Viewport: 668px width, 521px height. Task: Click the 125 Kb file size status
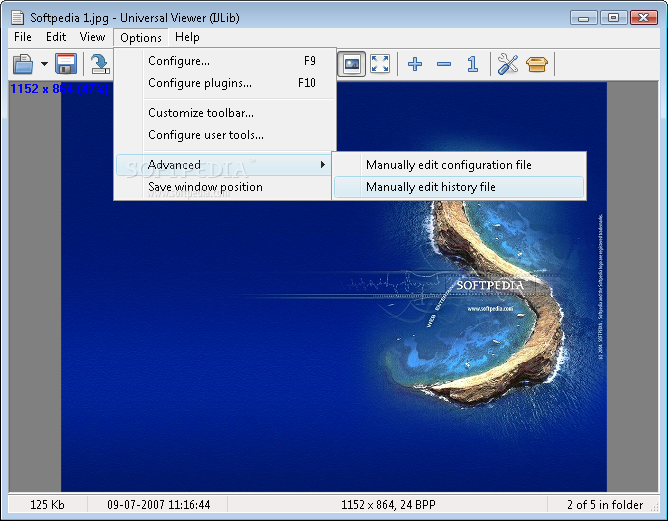[x=47, y=505]
